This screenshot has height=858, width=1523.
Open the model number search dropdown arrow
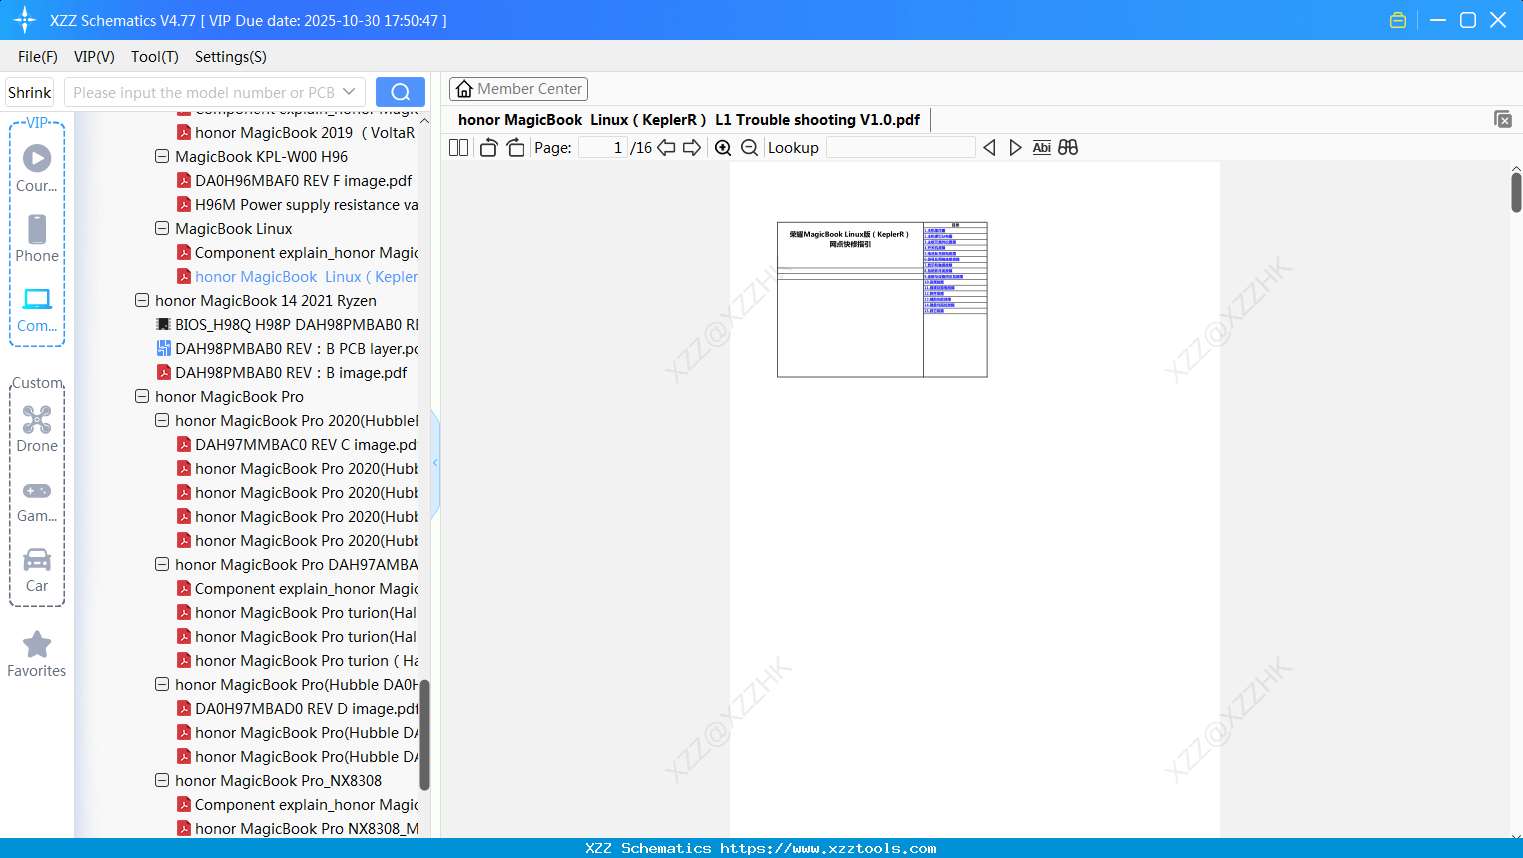(349, 92)
